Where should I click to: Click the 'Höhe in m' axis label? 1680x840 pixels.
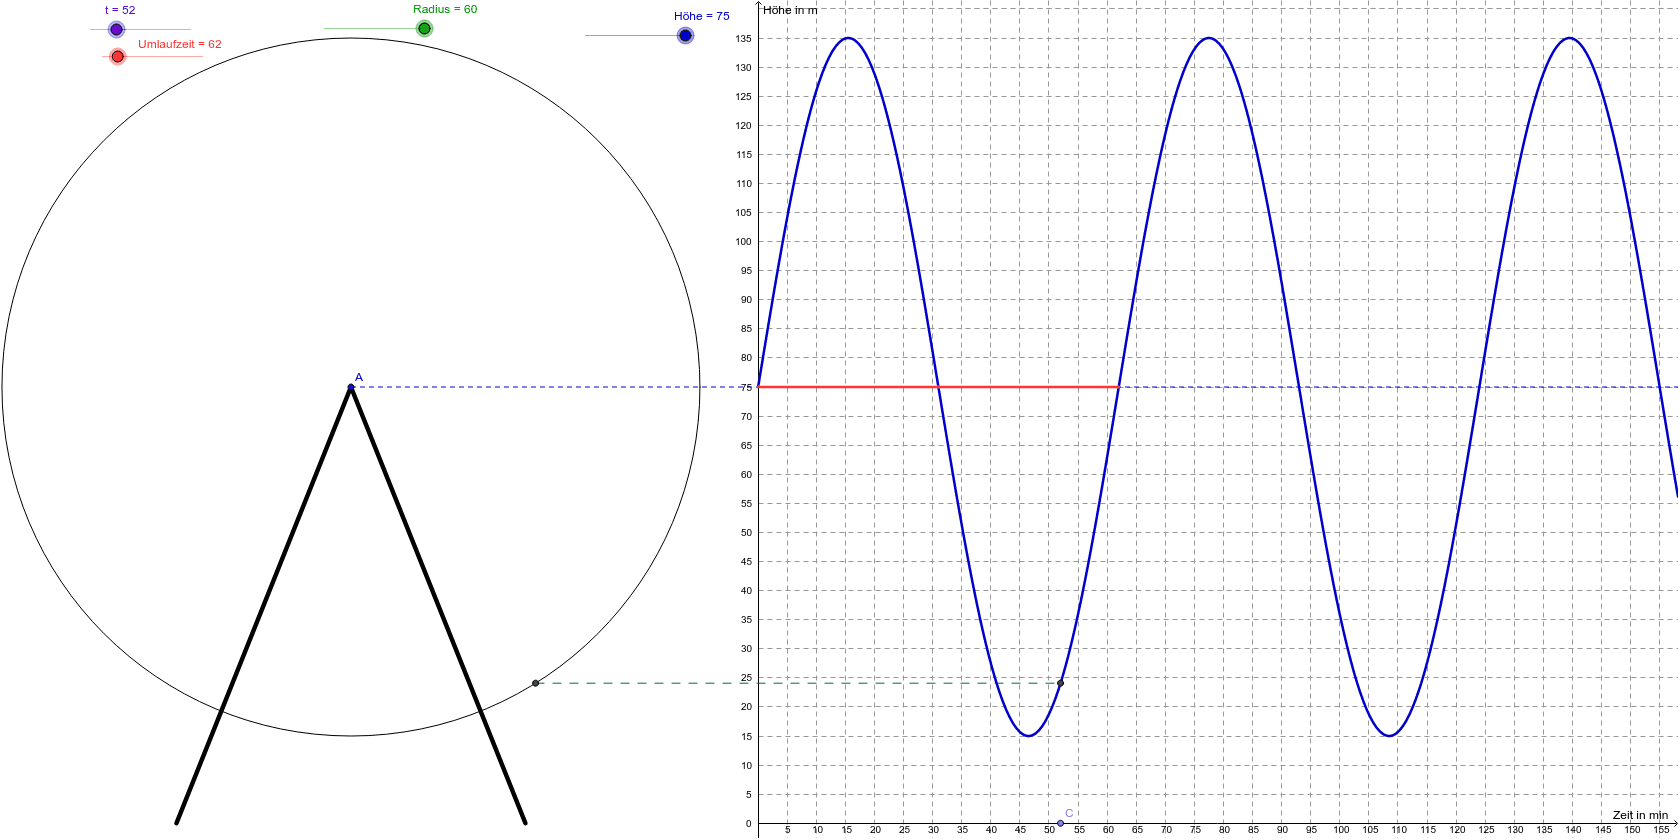790,10
